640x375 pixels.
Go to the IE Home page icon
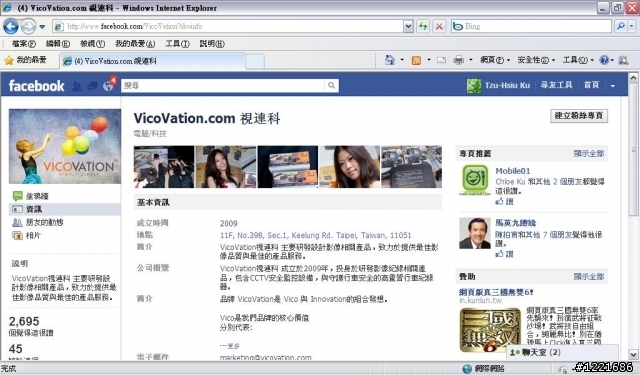pos(390,60)
